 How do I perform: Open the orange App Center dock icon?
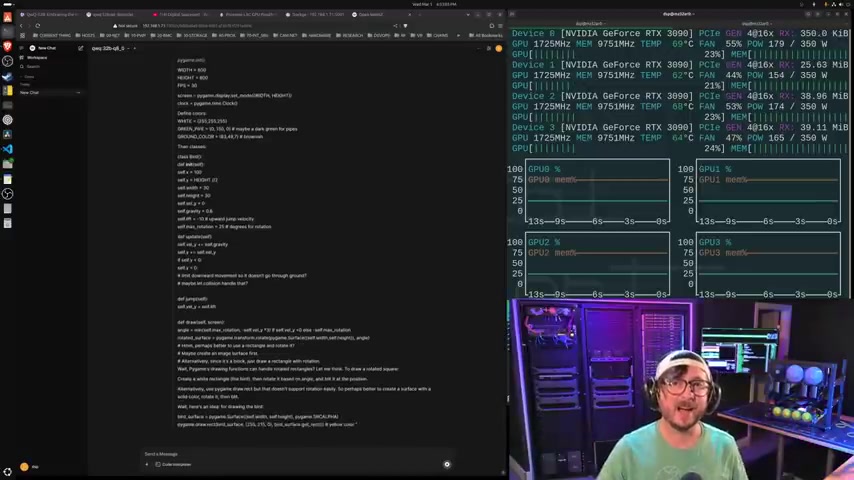pos(8,17)
